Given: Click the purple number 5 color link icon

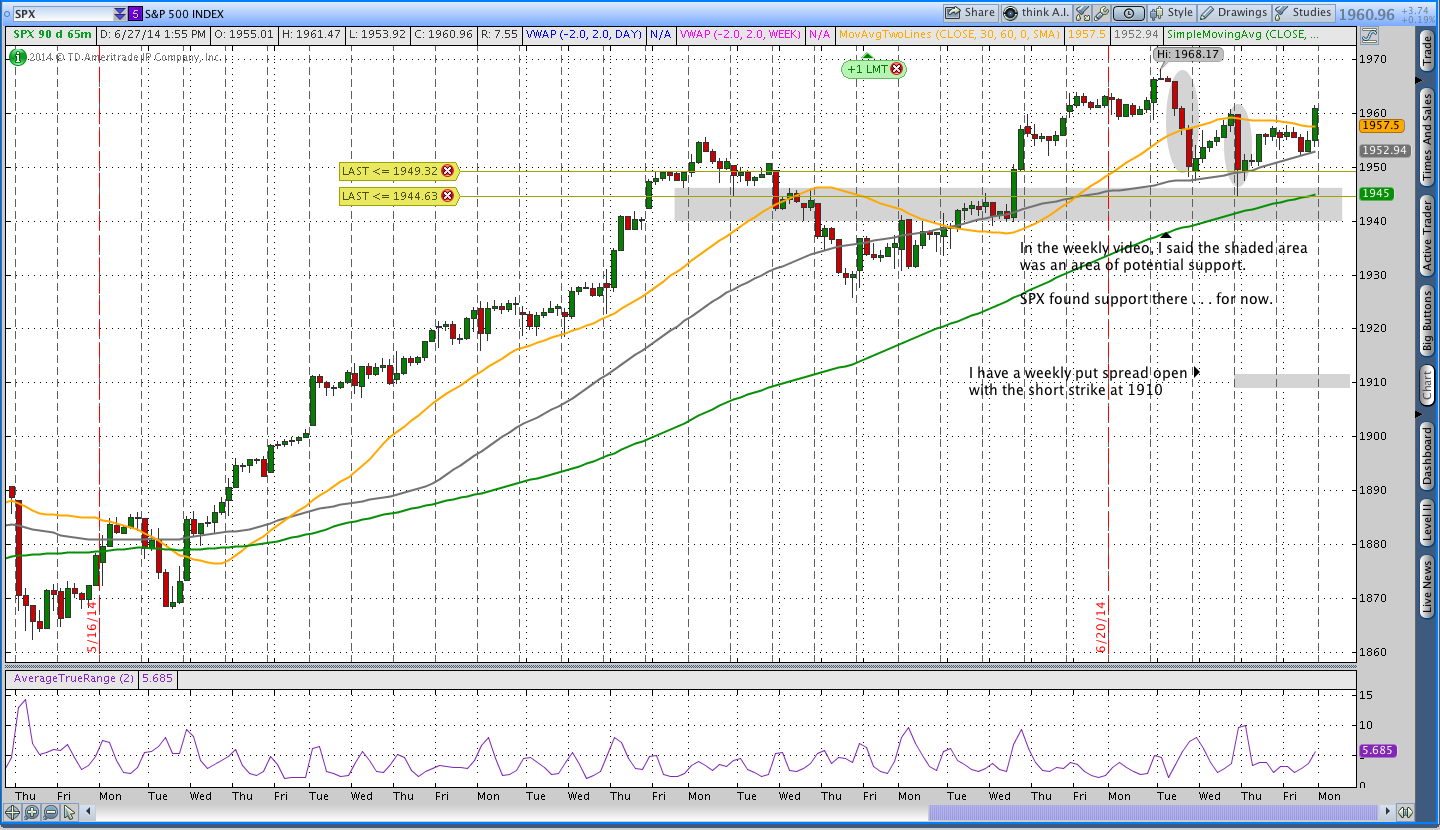Looking at the screenshot, I should 135,14.
